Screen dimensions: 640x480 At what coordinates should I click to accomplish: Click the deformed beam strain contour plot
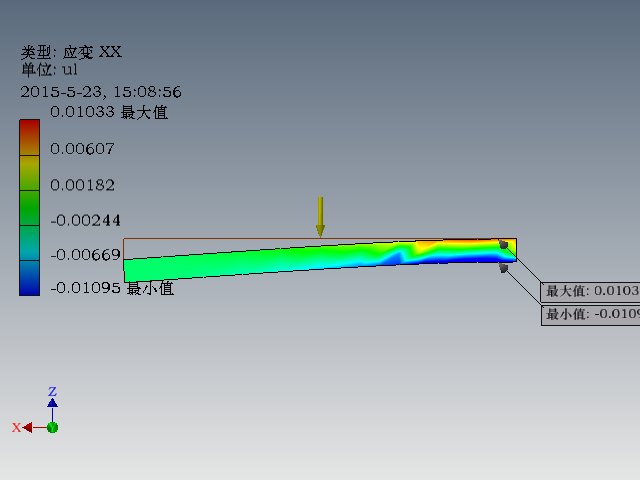[x=320, y=260]
